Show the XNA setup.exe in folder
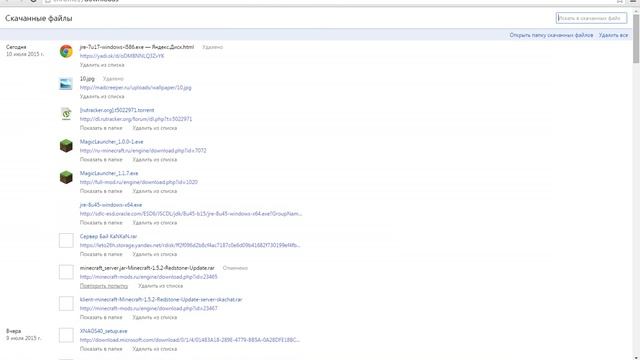 (x=101, y=349)
